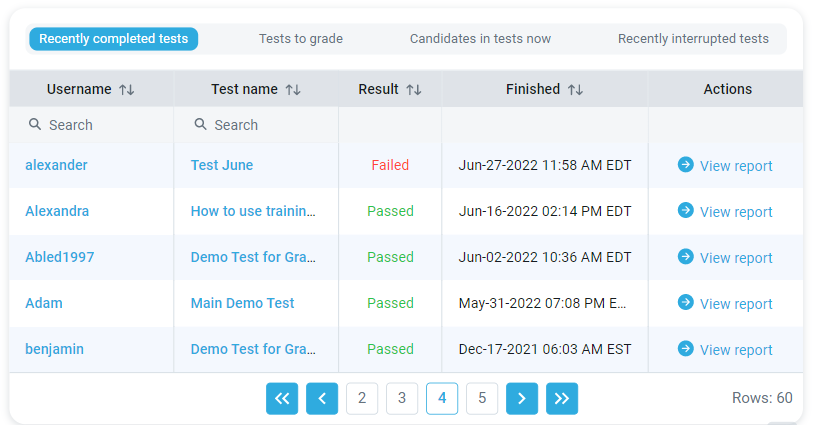
Task: Sort by Result column arrows
Action: point(414,89)
